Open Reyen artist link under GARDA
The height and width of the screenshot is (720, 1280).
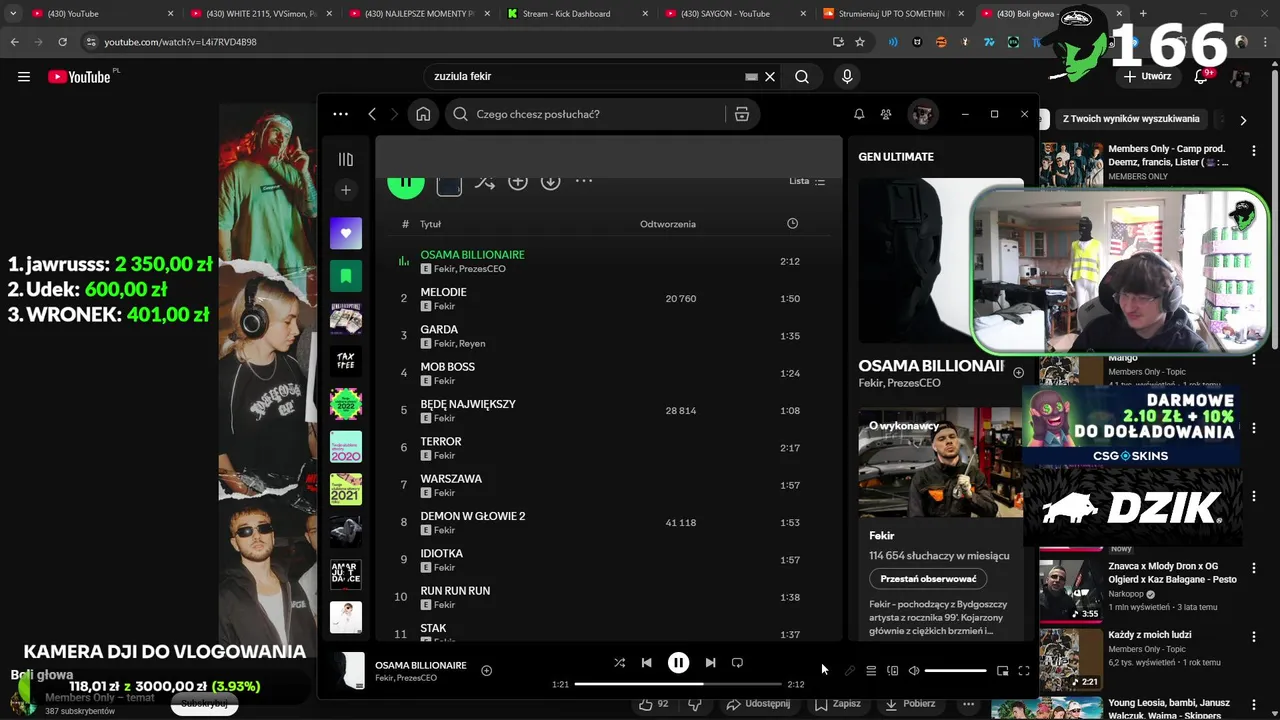(x=471, y=343)
